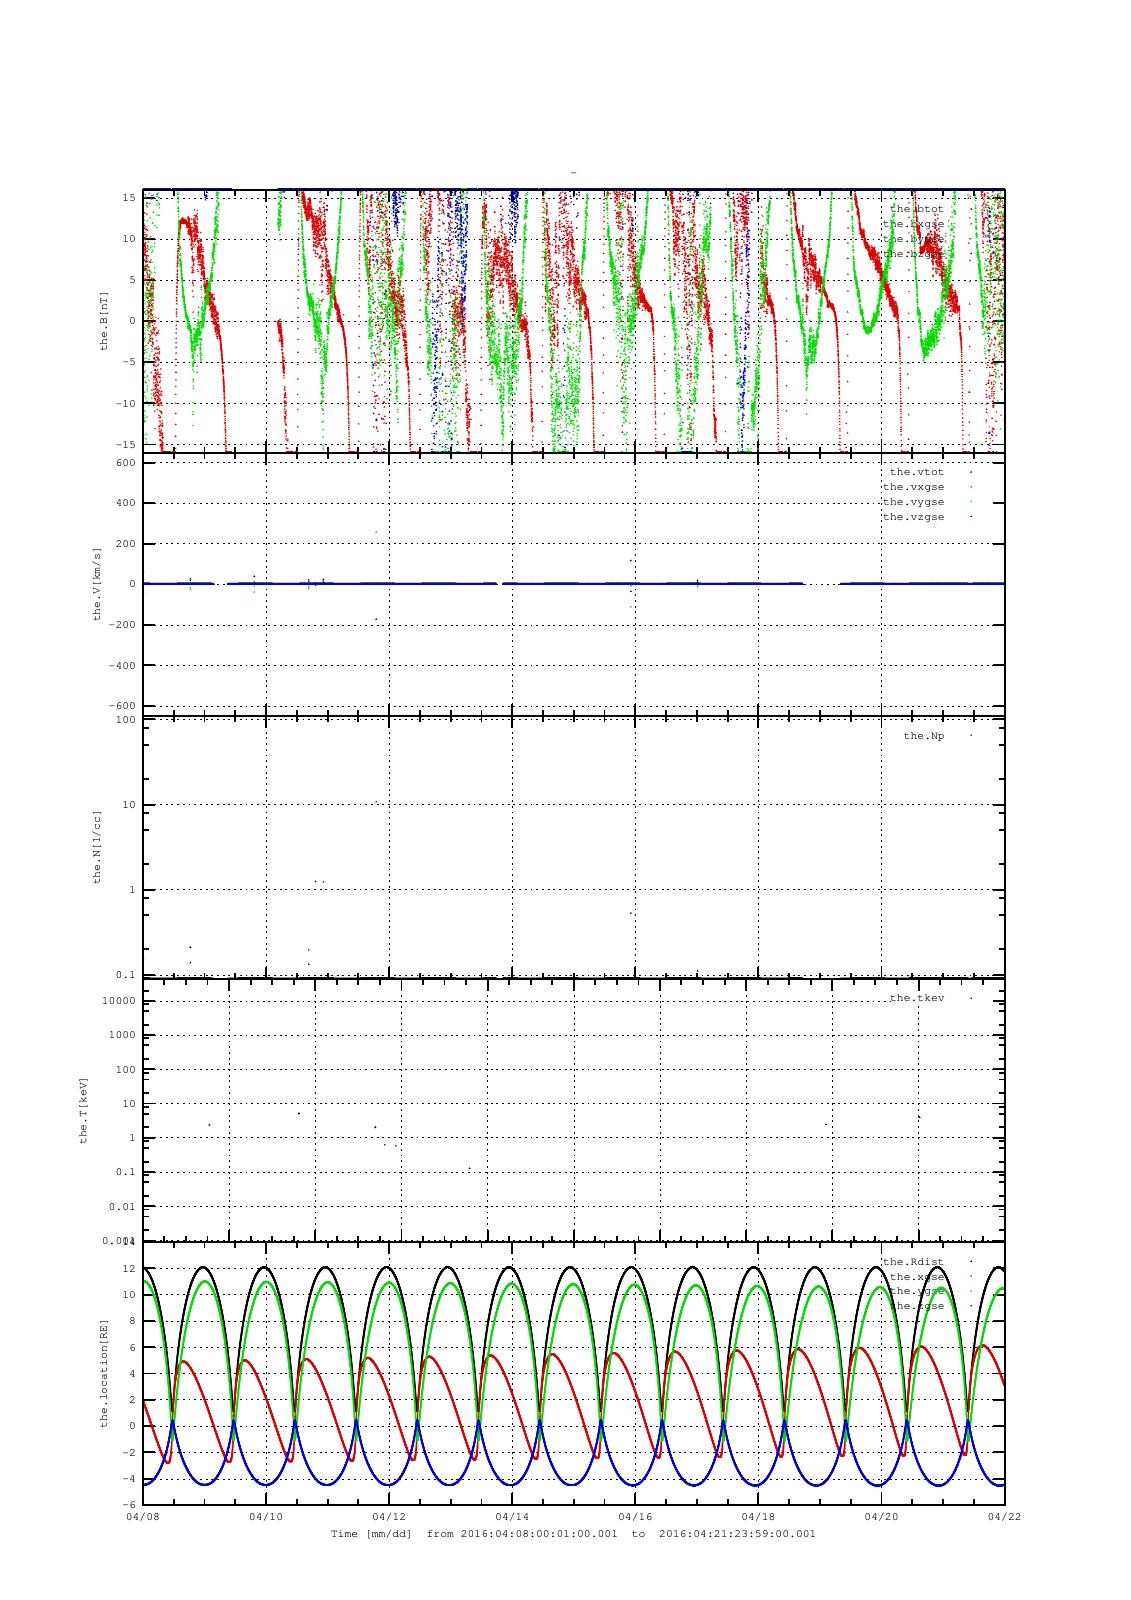Select the 04/14 date tick label
This screenshot has height=1600, width=1131.
(512, 1516)
